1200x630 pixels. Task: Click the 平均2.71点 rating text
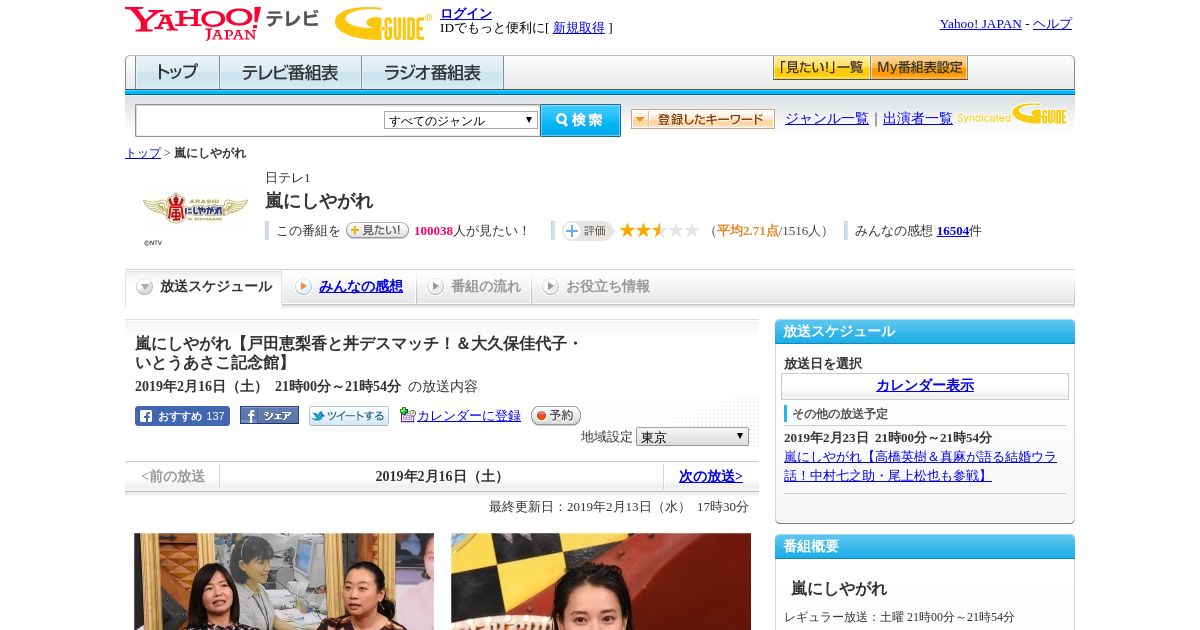(x=748, y=231)
